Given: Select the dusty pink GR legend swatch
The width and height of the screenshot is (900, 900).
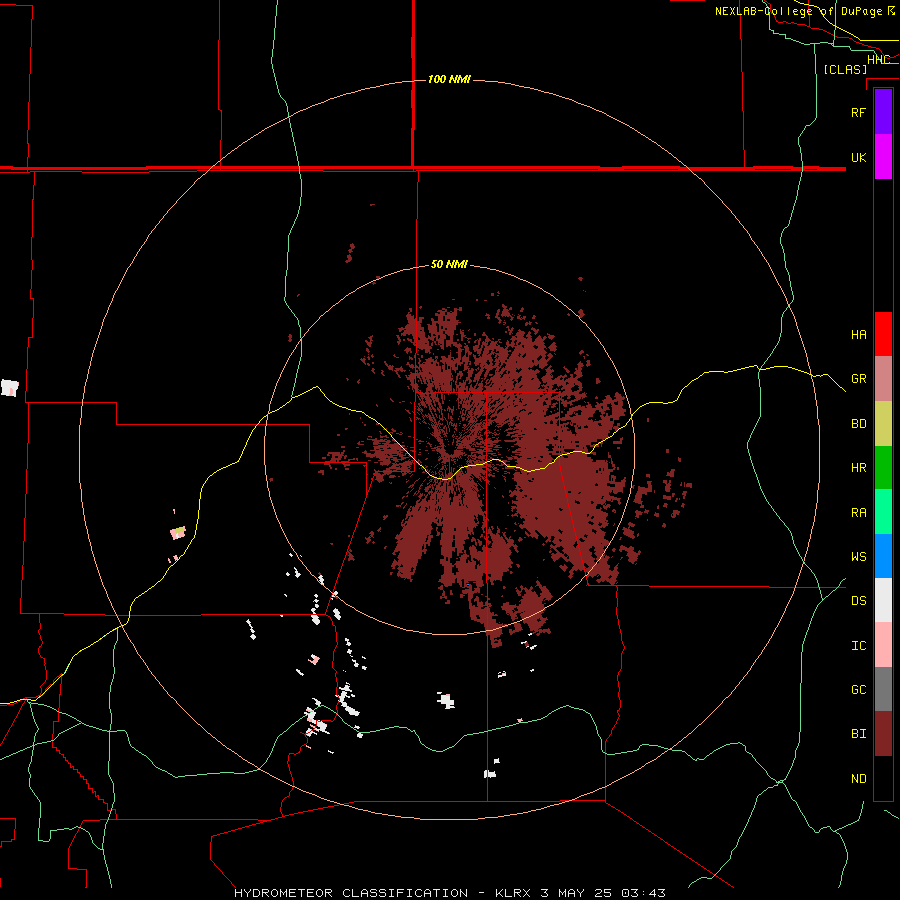Looking at the screenshot, I should tap(883, 379).
